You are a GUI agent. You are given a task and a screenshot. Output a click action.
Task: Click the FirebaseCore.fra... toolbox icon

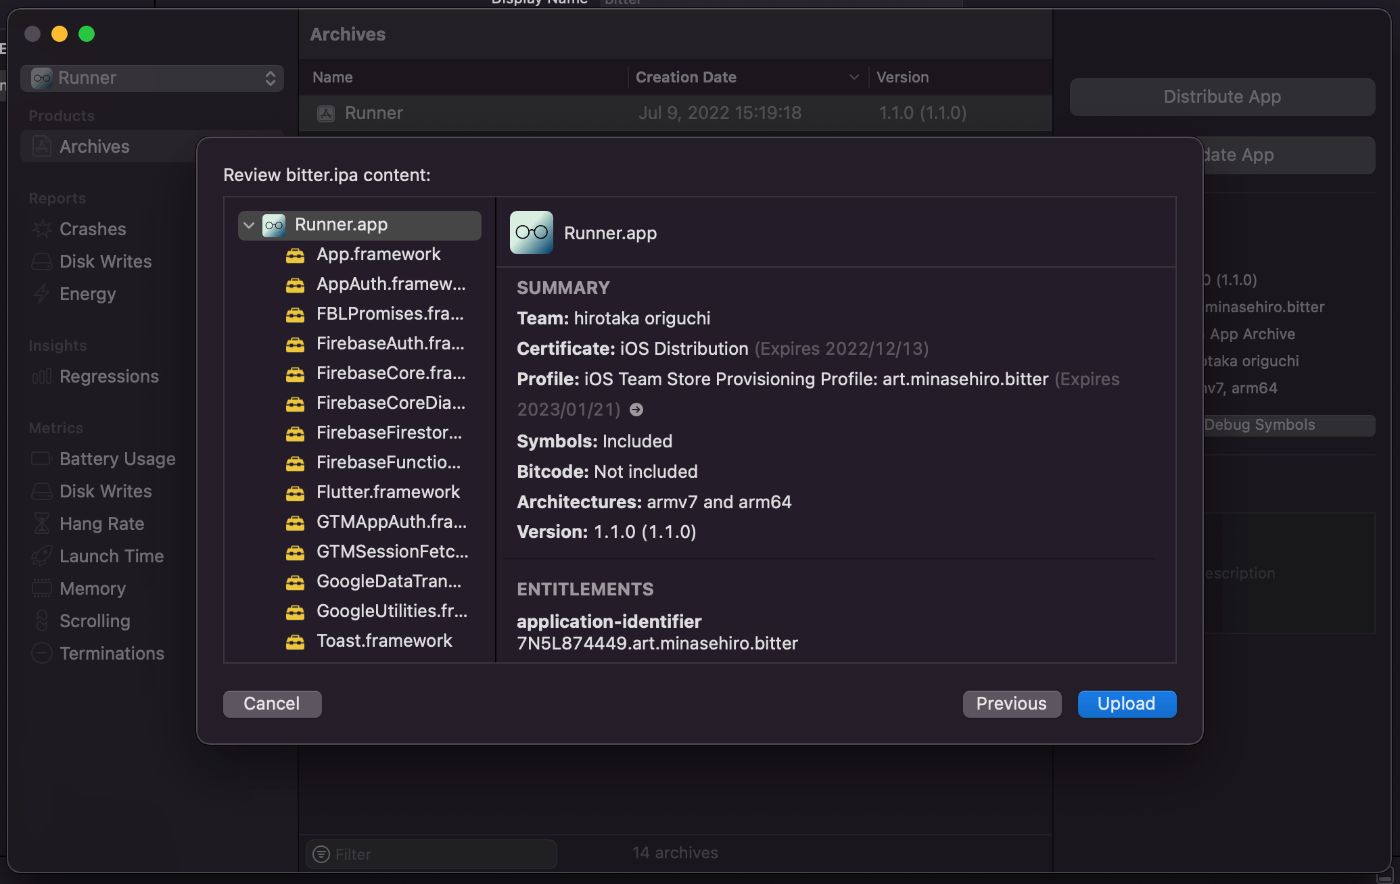tap(295, 374)
